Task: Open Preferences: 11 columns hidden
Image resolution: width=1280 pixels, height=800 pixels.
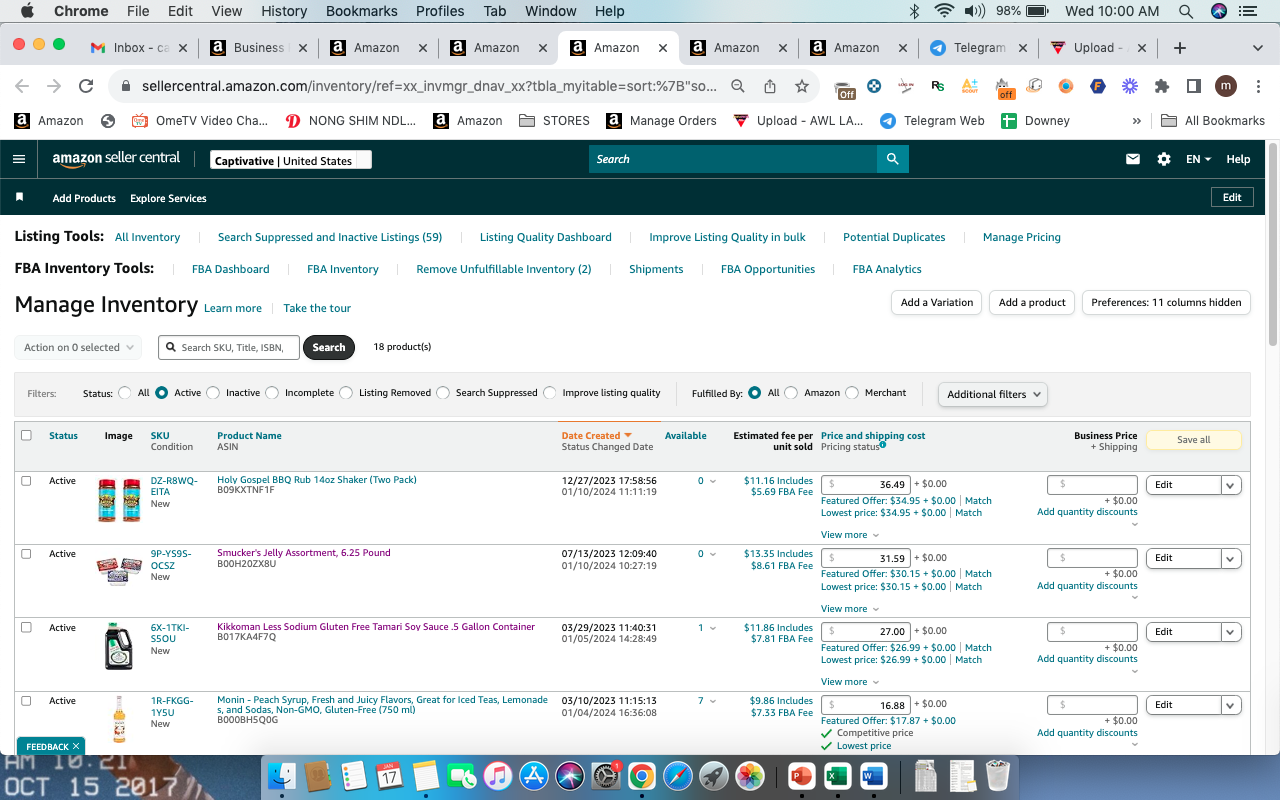Action: tap(1166, 302)
